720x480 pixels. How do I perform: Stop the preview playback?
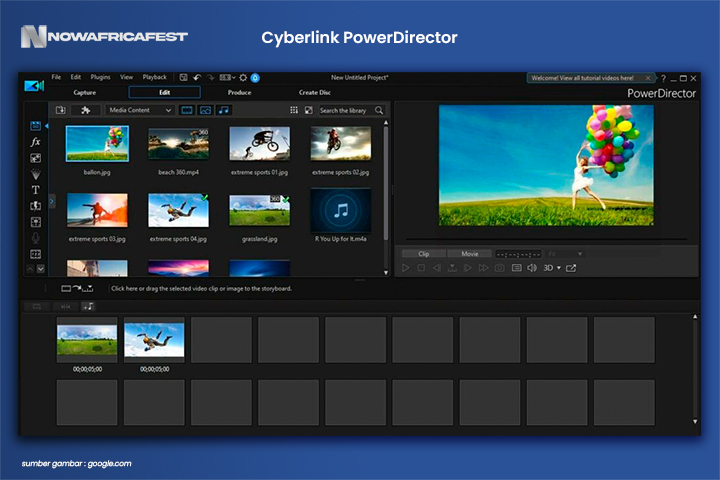pos(421,268)
